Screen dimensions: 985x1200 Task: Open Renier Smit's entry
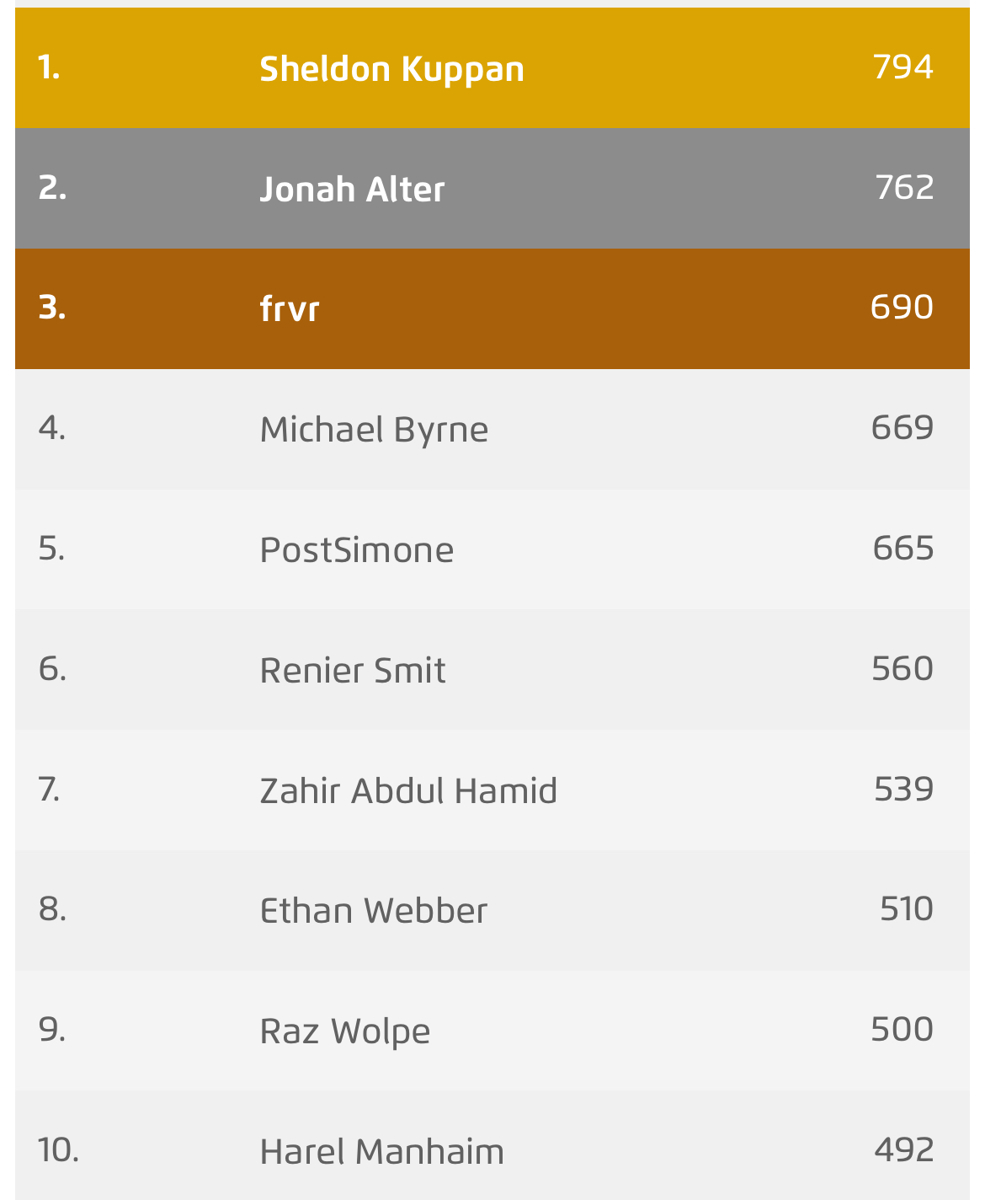352,670
